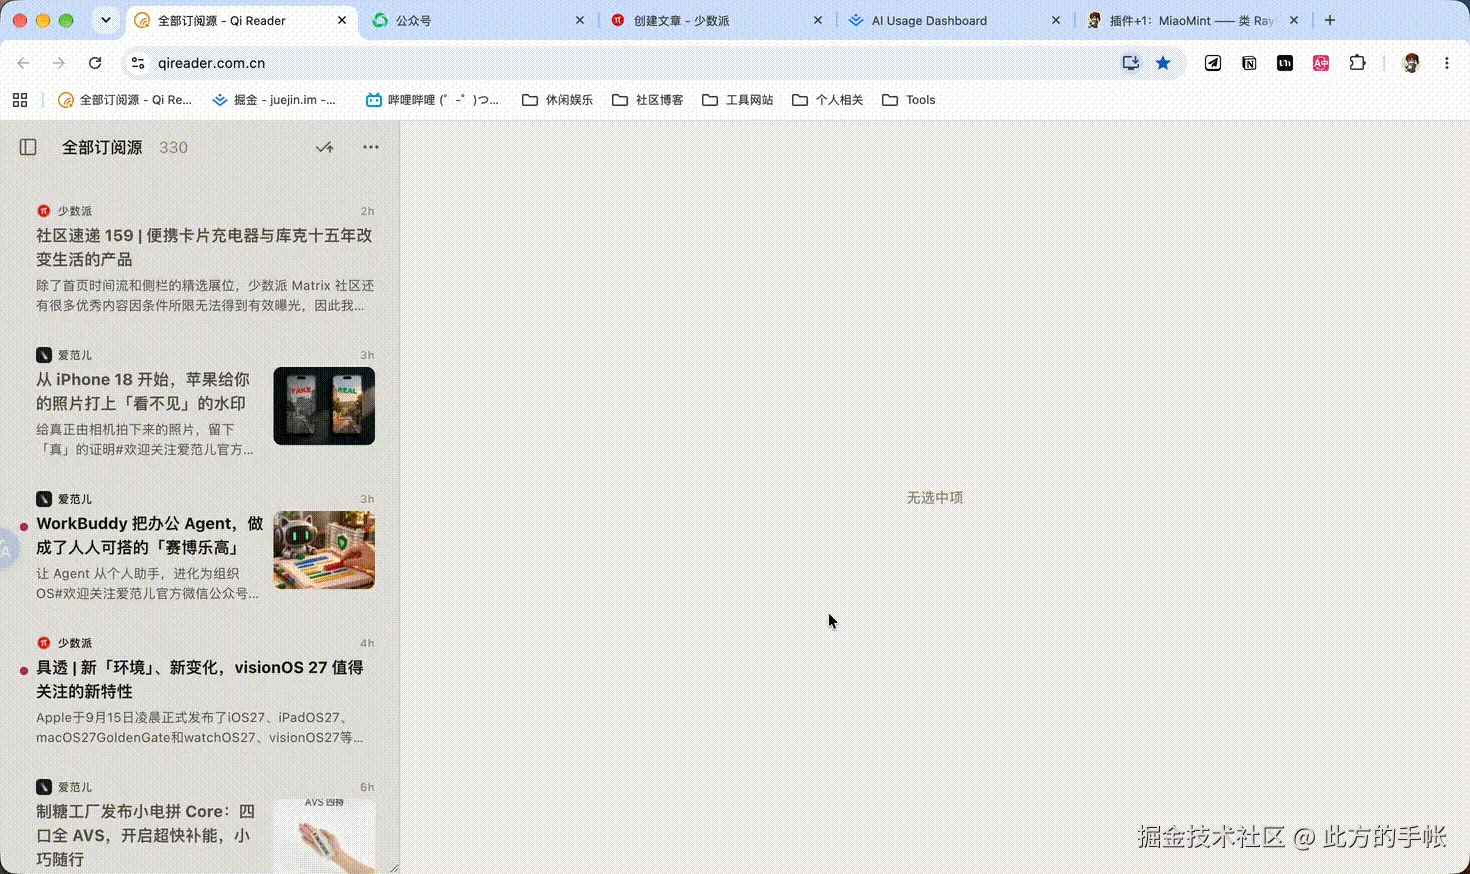Click the browser forward arrow
The image size is (1470, 874).
coord(59,63)
